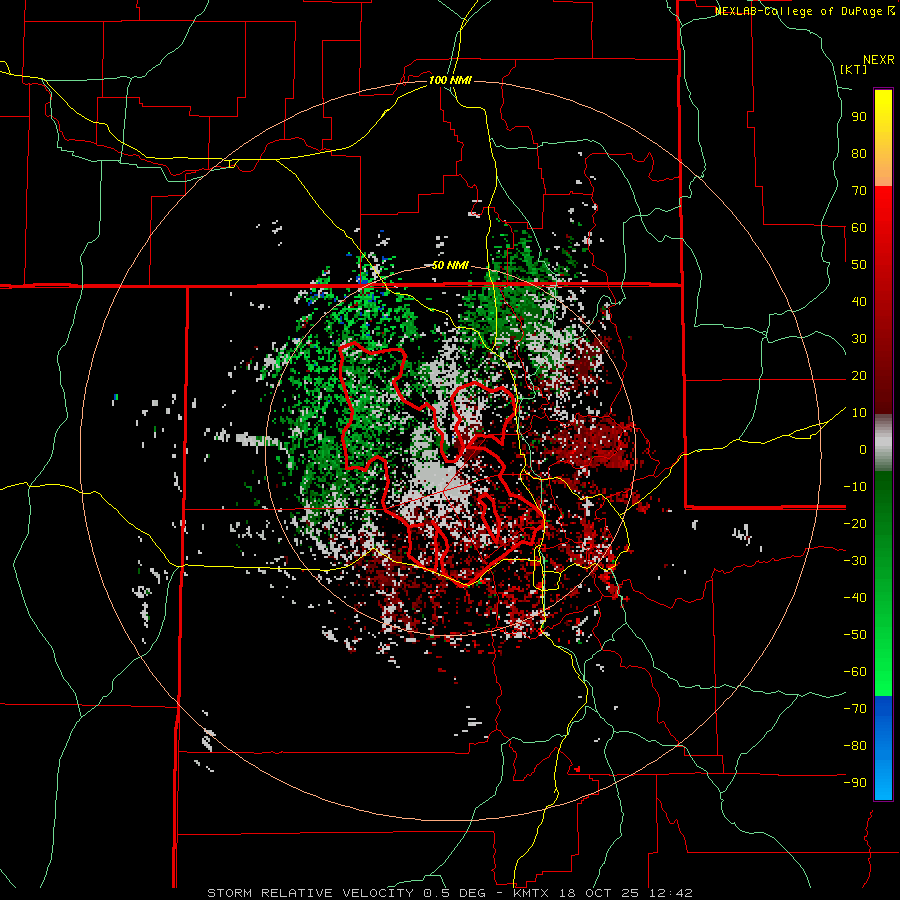The height and width of the screenshot is (900, 900).
Task: Click the -20 value on the velocity scale
Action: click(855, 523)
